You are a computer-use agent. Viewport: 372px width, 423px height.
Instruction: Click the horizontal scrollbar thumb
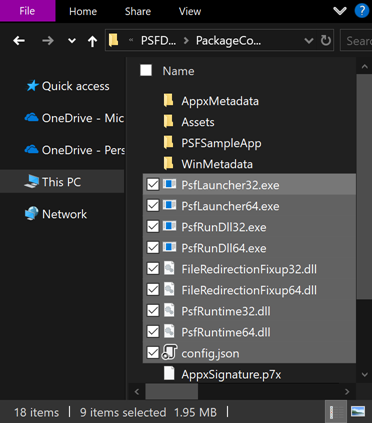(171, 391)
